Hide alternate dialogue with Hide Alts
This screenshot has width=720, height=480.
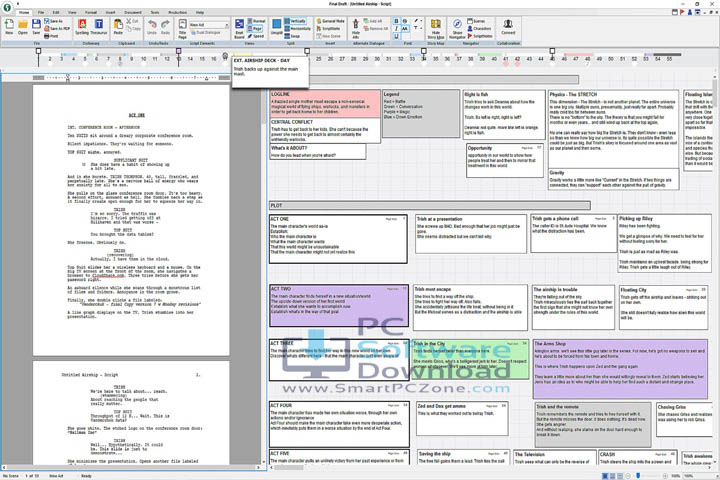(x=355, y=28)
